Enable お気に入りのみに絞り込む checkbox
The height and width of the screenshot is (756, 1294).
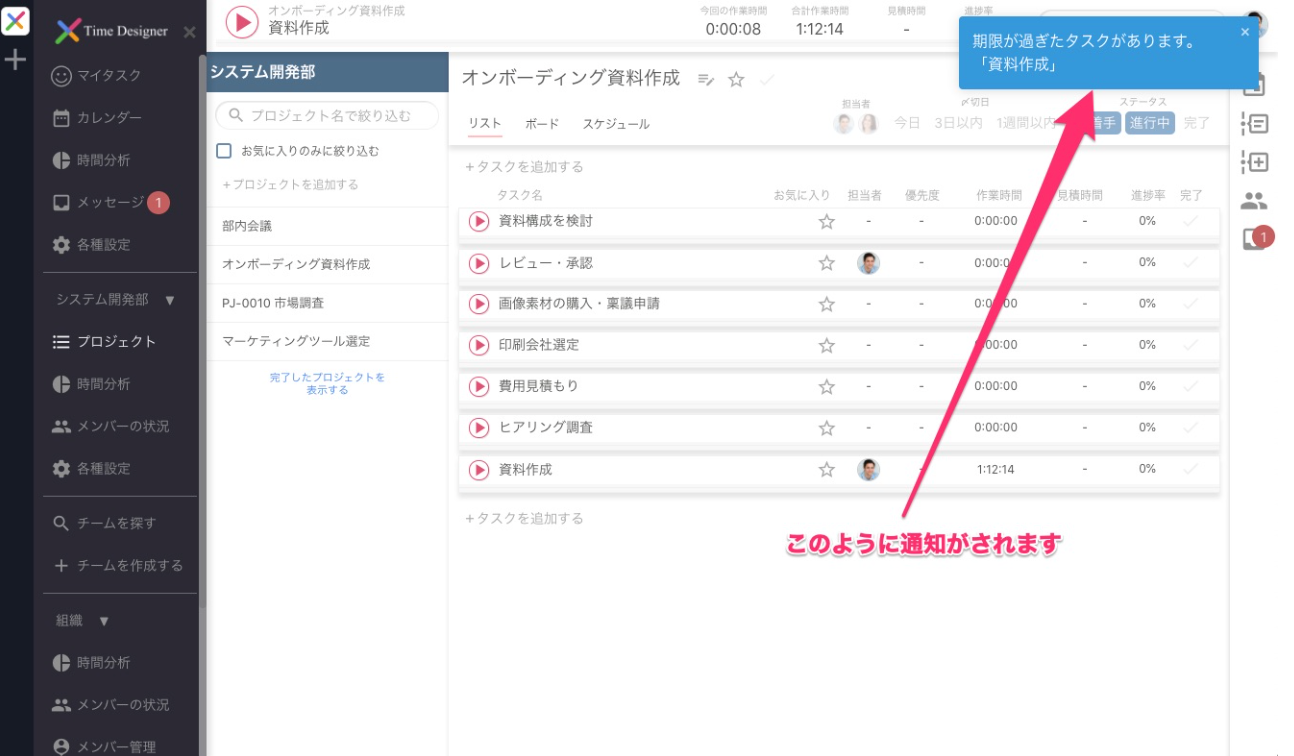pos(225,151)
